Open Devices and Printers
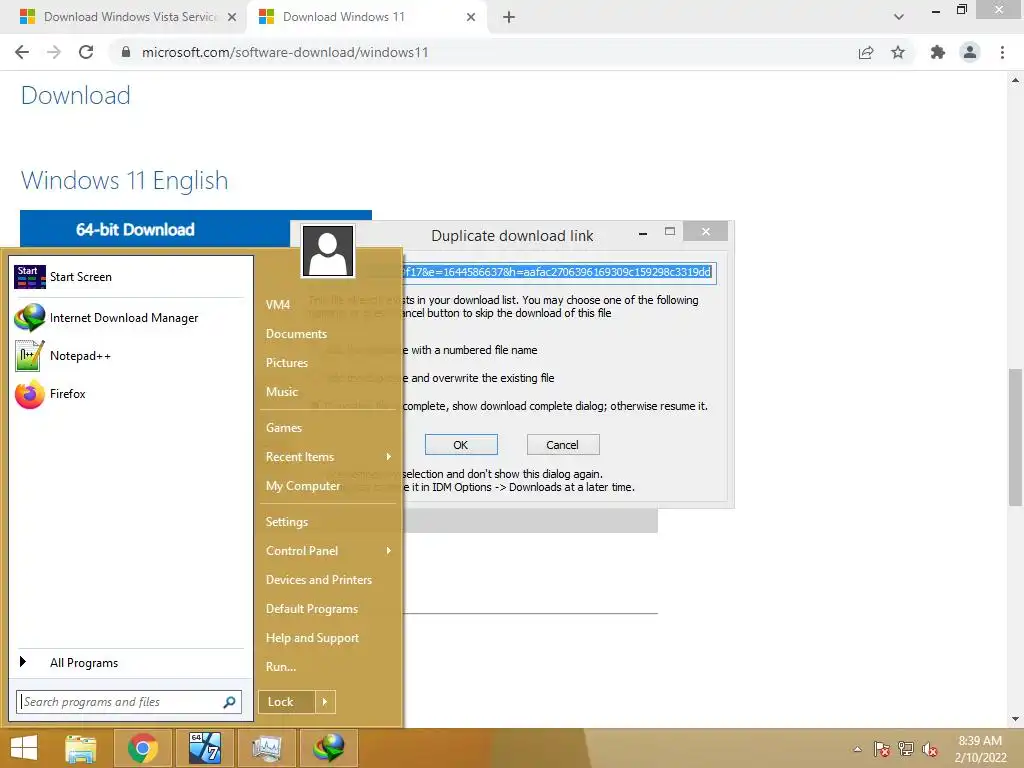Viewport: 1024px width, 768px height. [x=319, y=580]
